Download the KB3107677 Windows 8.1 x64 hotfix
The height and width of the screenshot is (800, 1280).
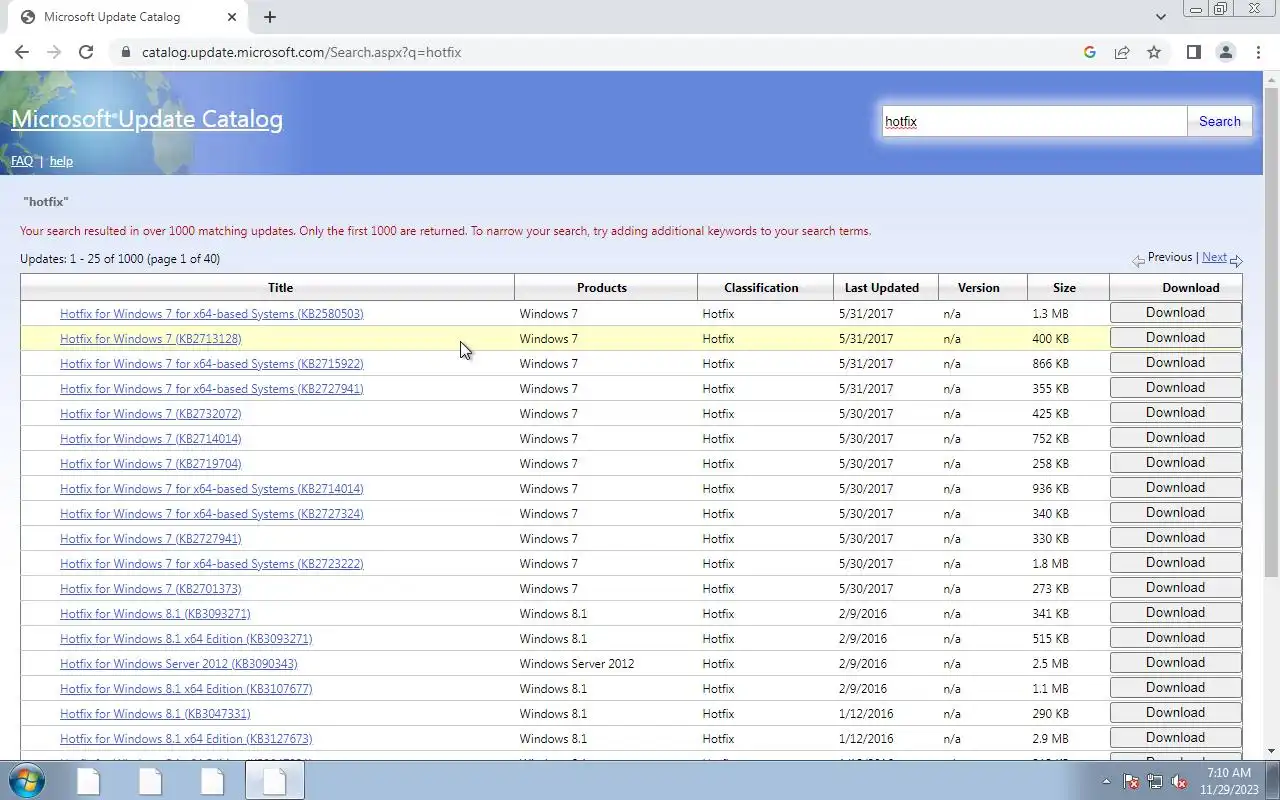[x=1175, y=688]
